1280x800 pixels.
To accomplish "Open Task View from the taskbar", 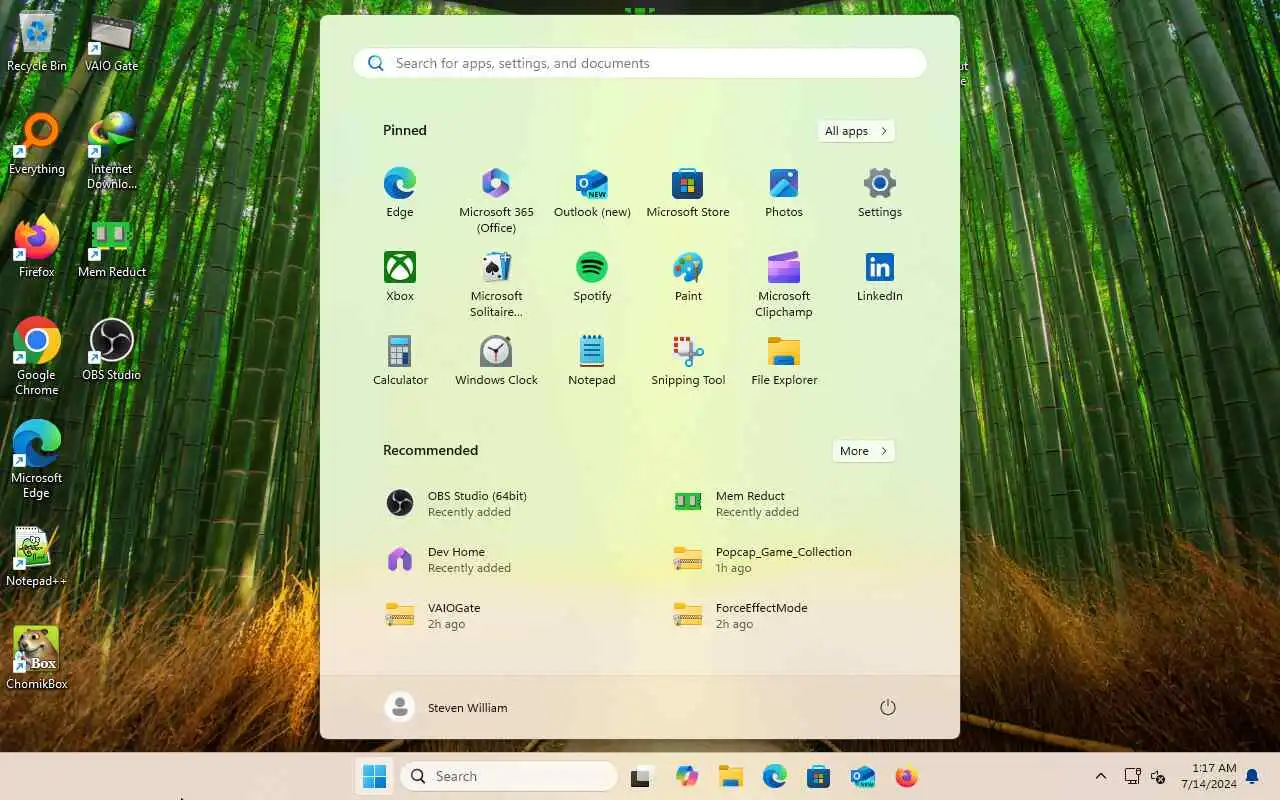I will 641,776.
